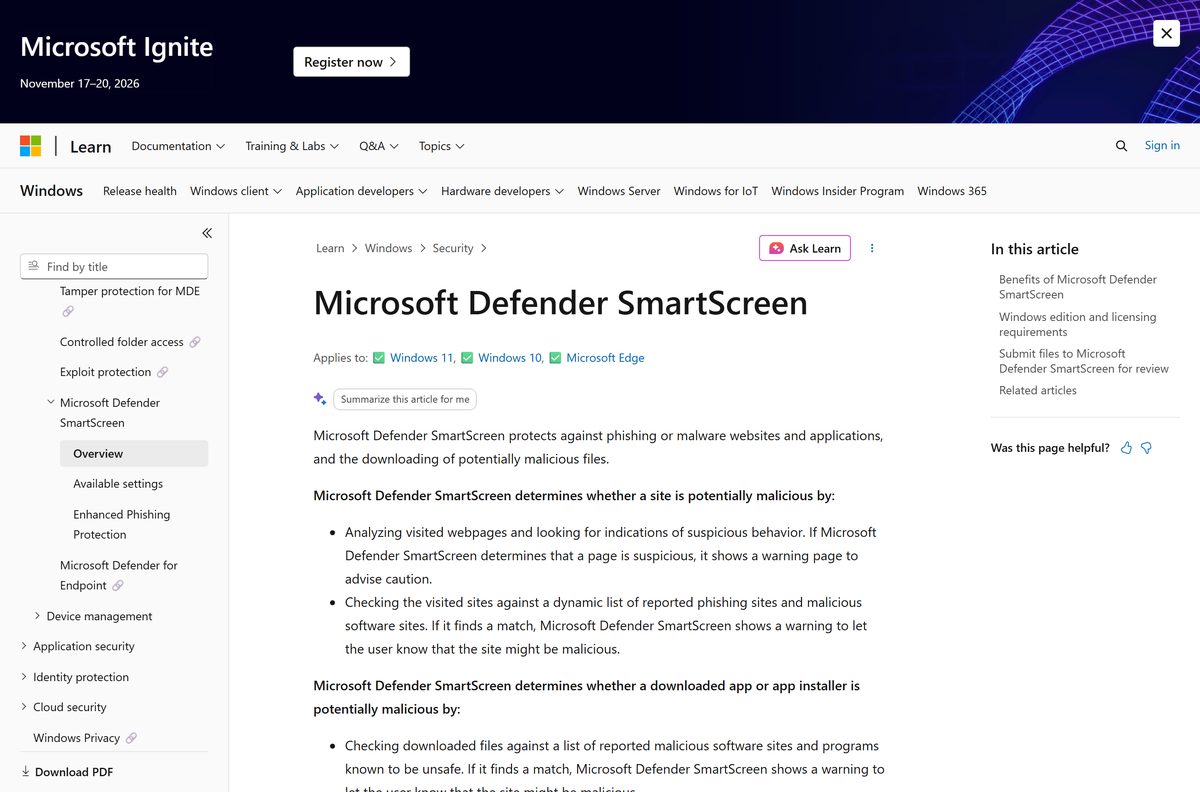Open Windows Insider Program nav item
The image size is (1200, 792).
838,191
